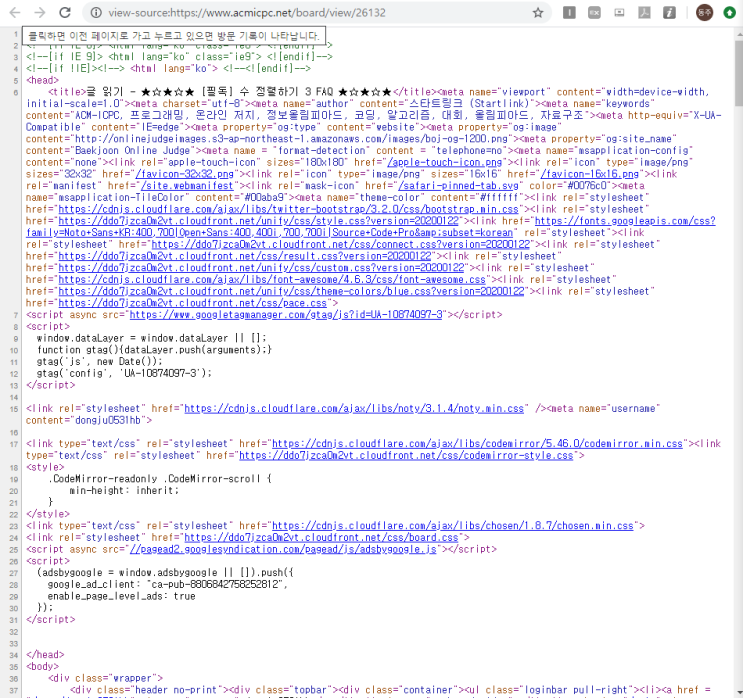The image size is (743, 698).
Task: Click the '<!--[if !IE]>' comment line
Action: [x=168, y=69]
